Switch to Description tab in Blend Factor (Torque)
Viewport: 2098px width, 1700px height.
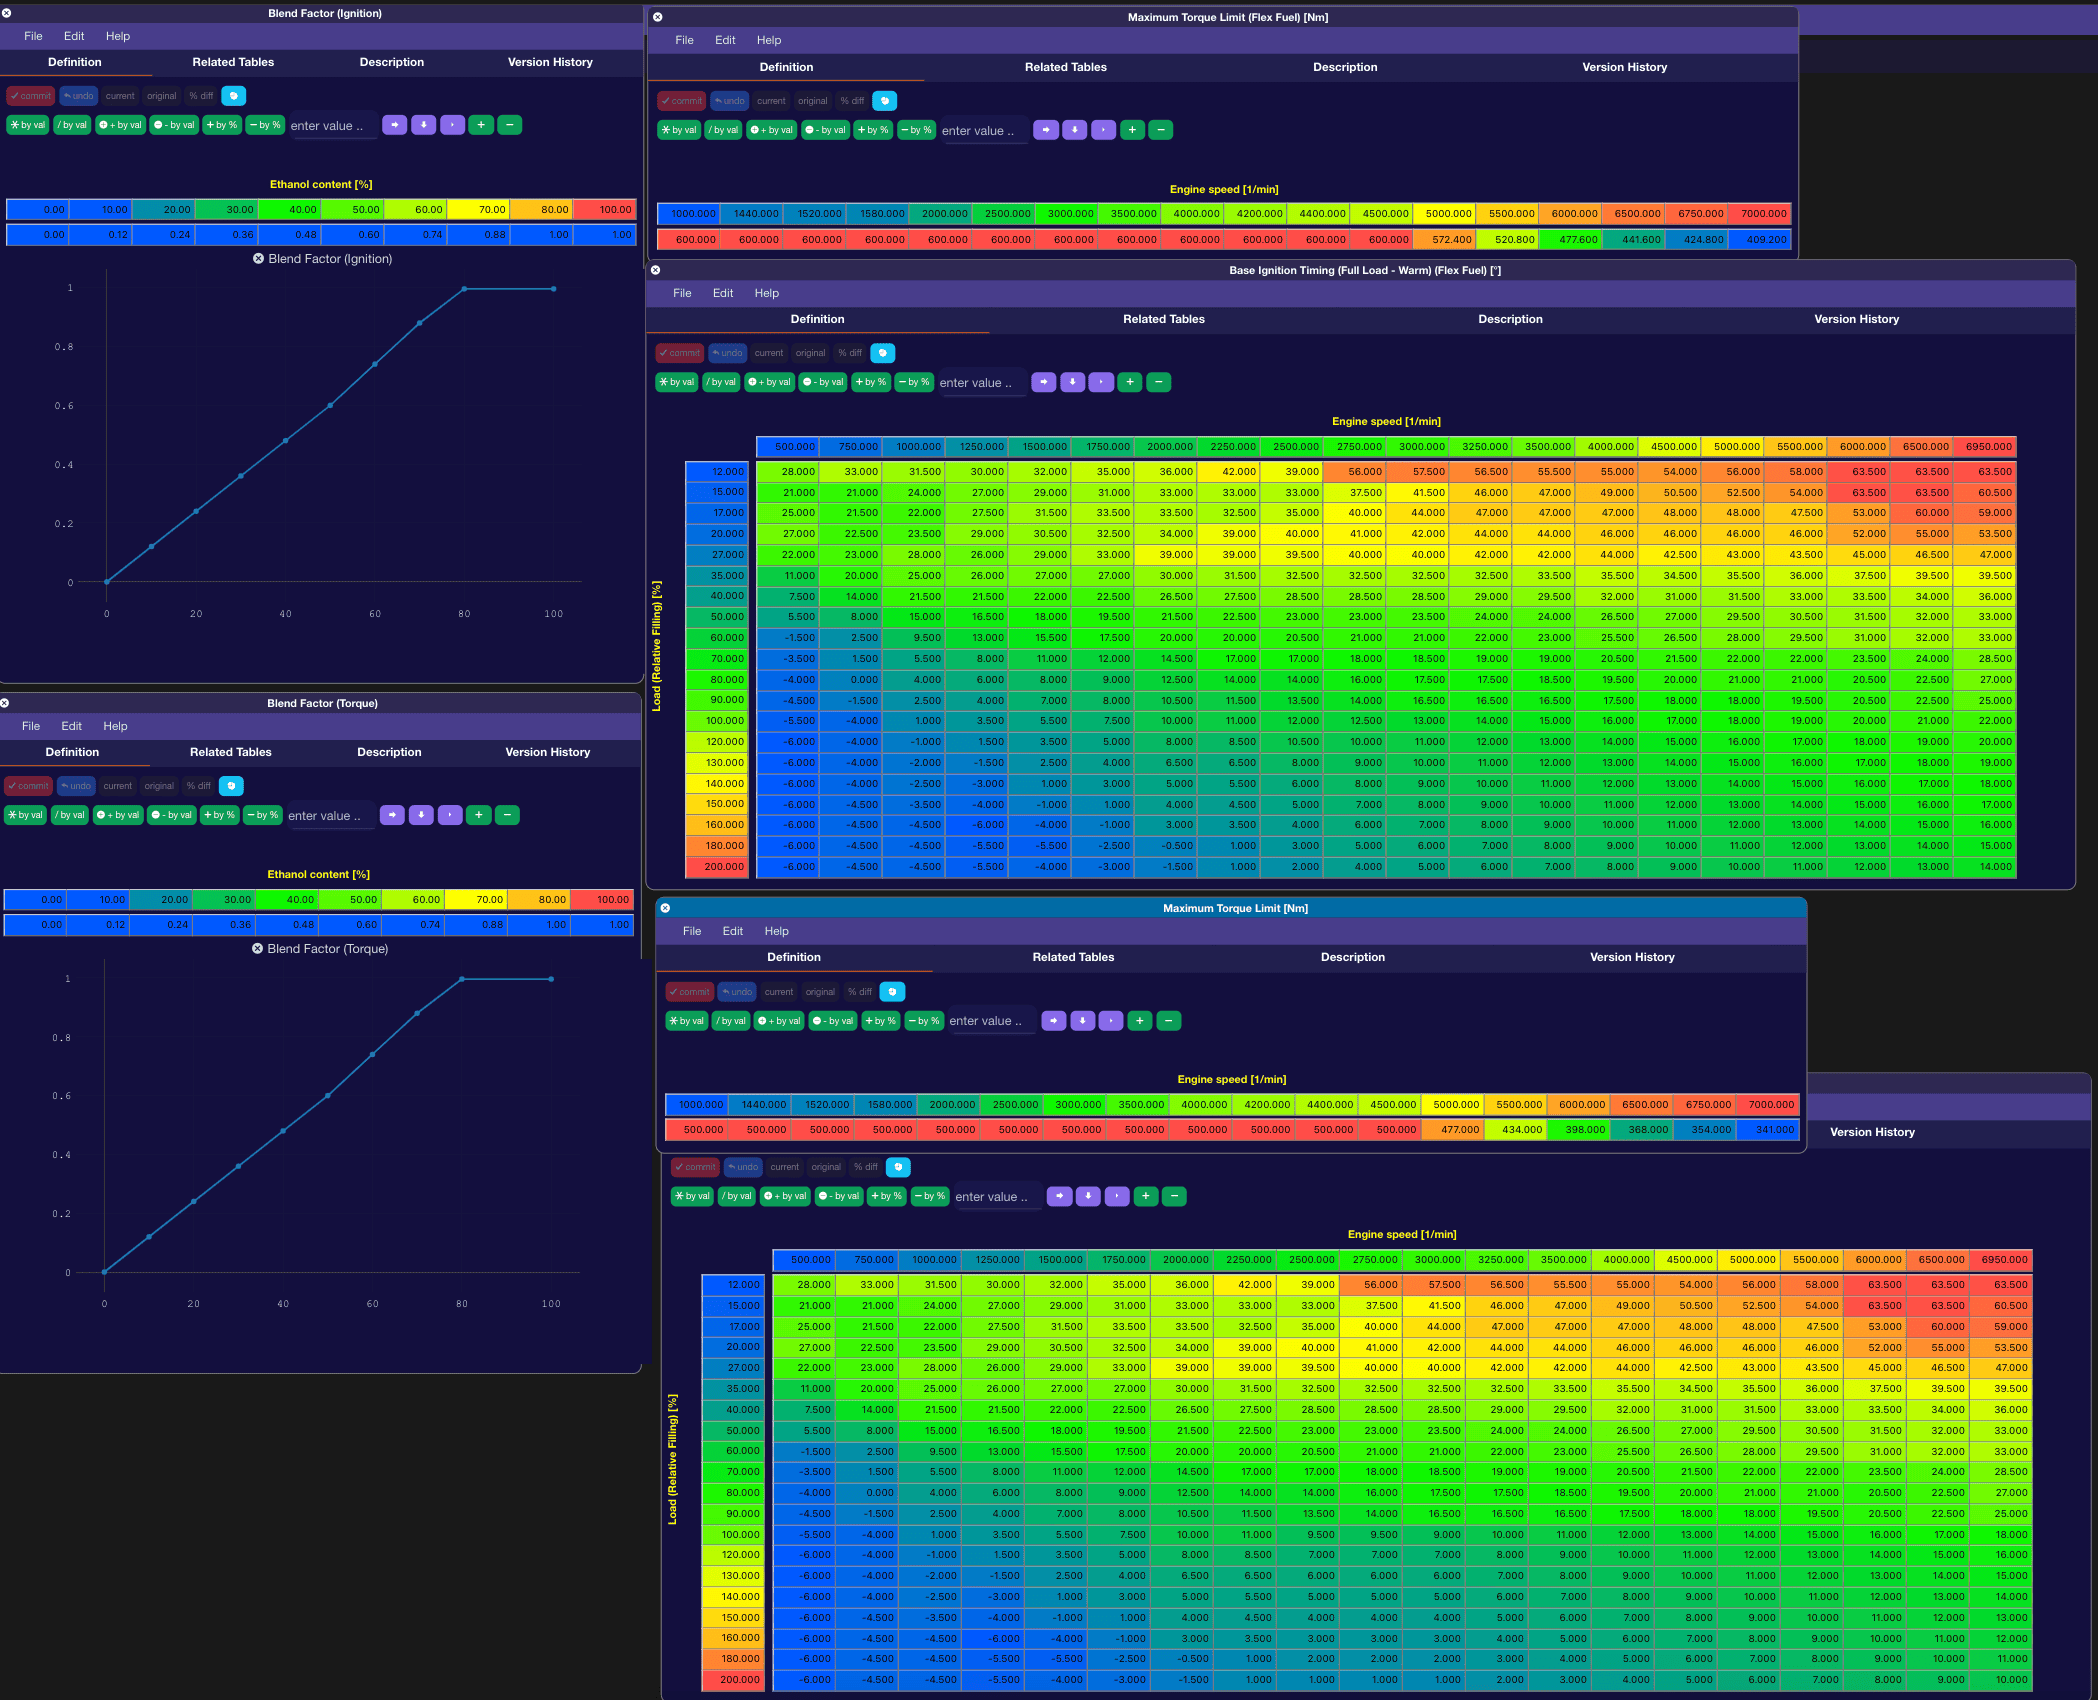389,752
